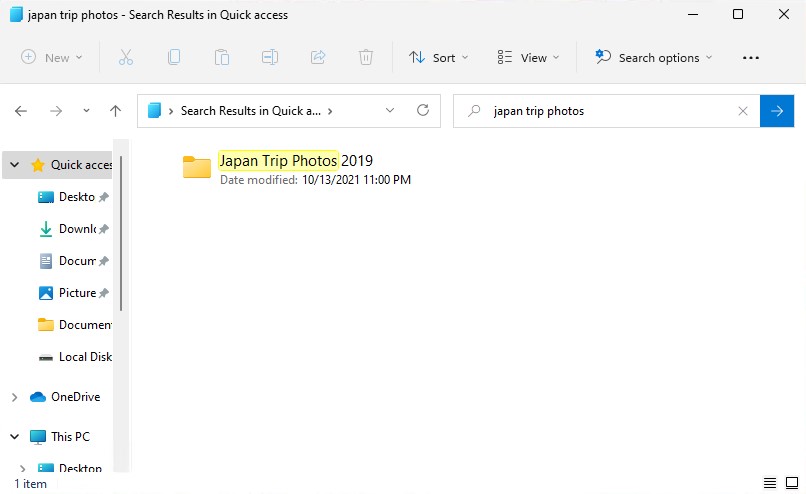Open the Sort dropdown

(438, 58)
